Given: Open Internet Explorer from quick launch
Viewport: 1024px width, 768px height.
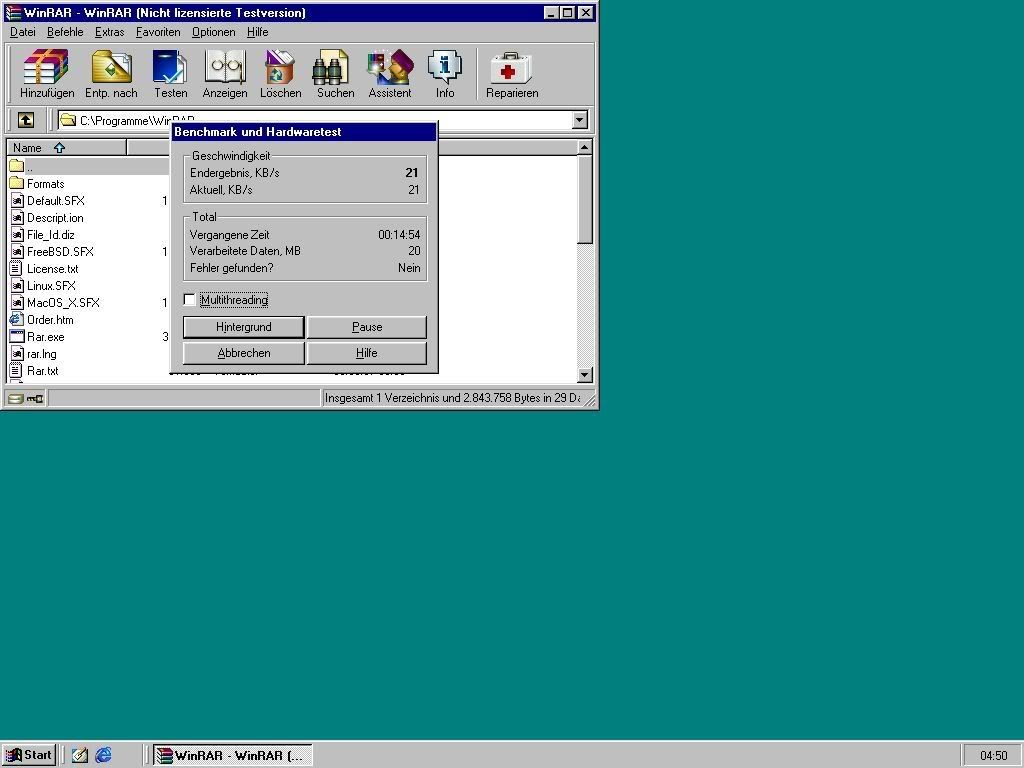Looking at the screenshot, I should 103,755.
